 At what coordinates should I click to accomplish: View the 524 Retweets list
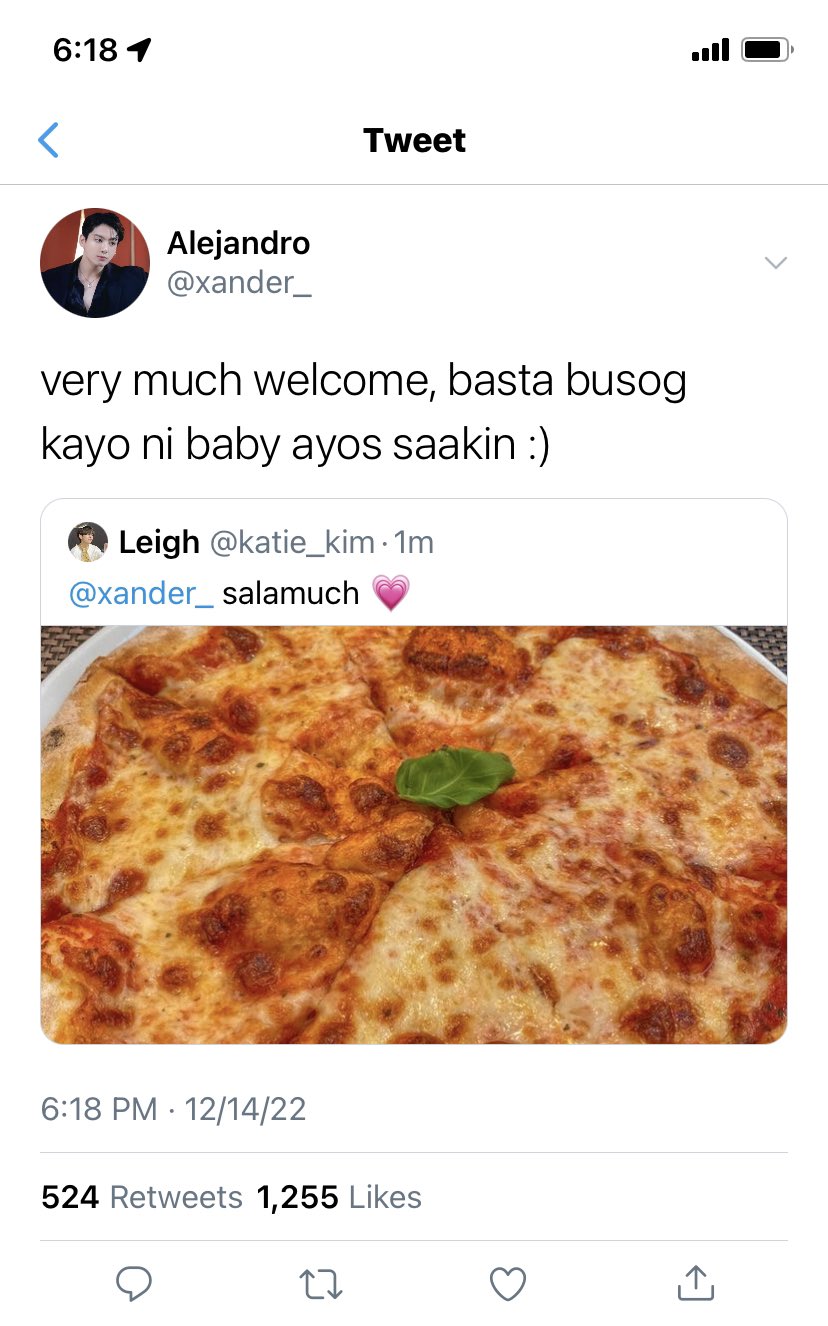click(142, 1197)
